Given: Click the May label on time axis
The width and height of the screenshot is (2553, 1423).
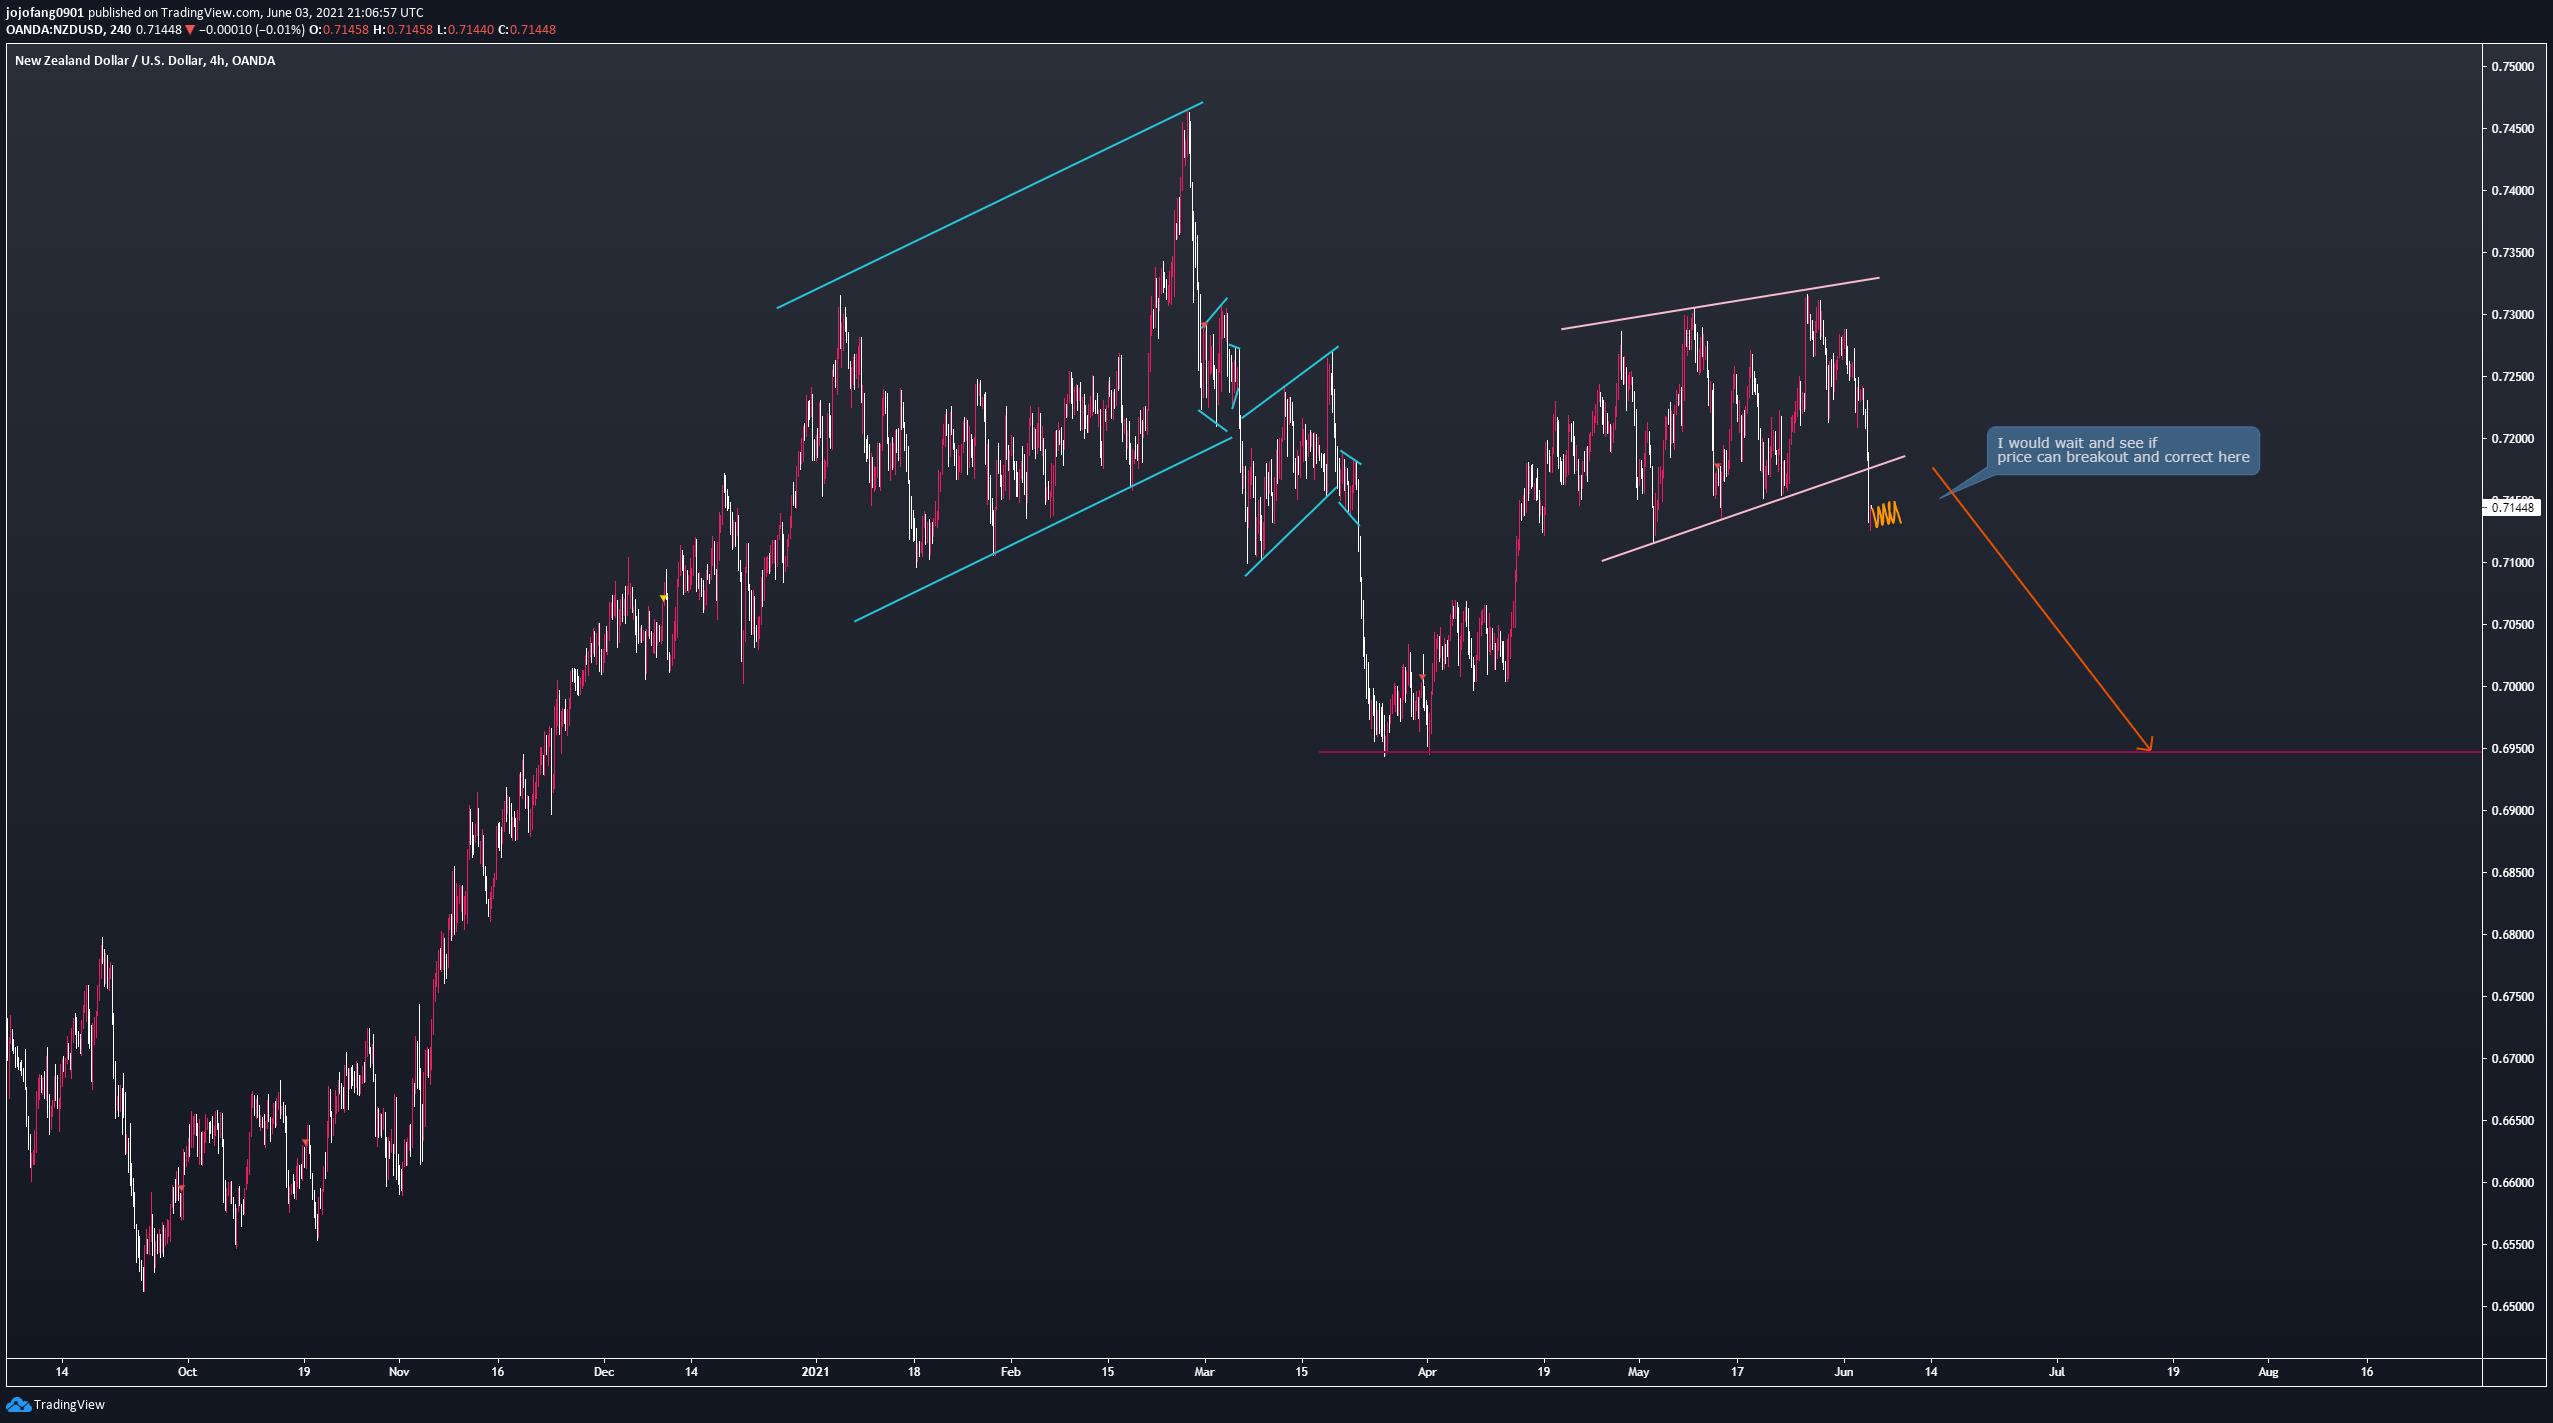Looking at the screenshot, I should coord(1638,1372).
